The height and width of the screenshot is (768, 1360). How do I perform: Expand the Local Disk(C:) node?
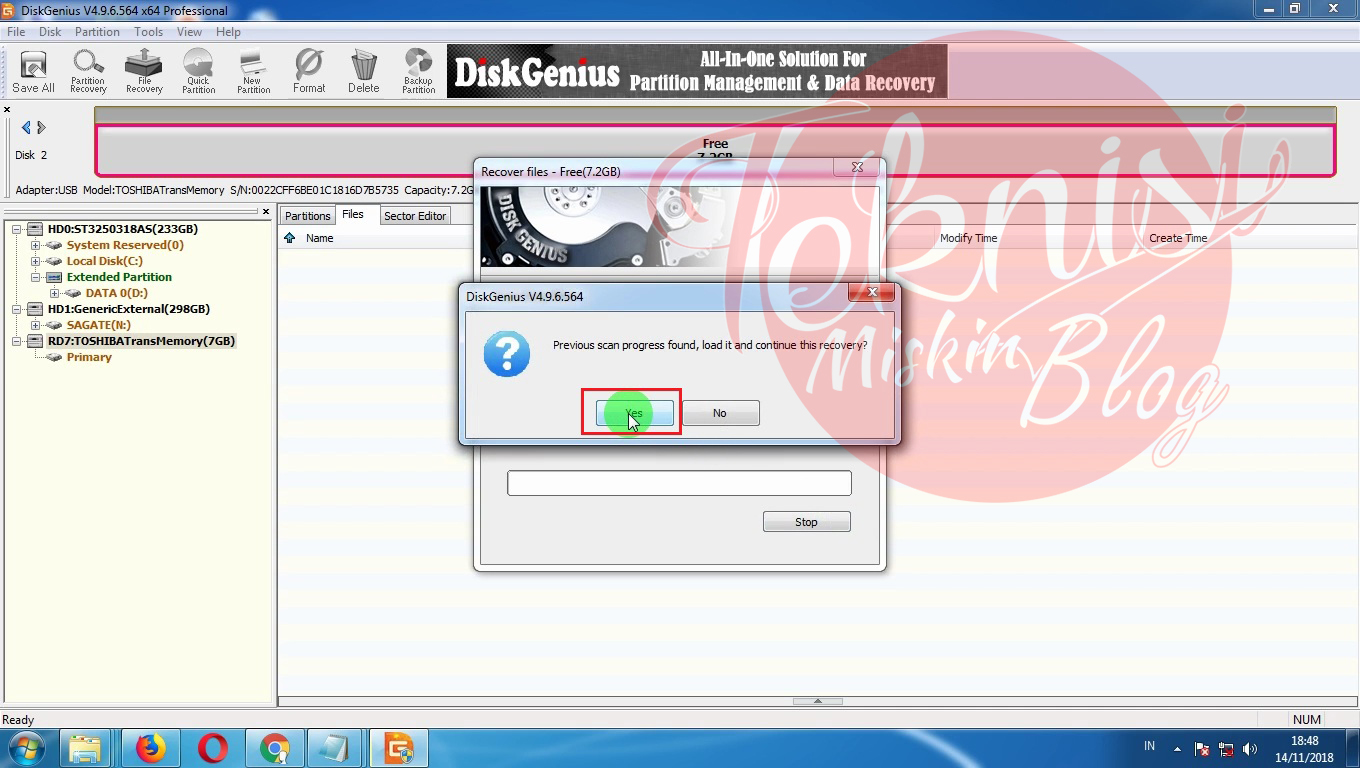[35, 261]
